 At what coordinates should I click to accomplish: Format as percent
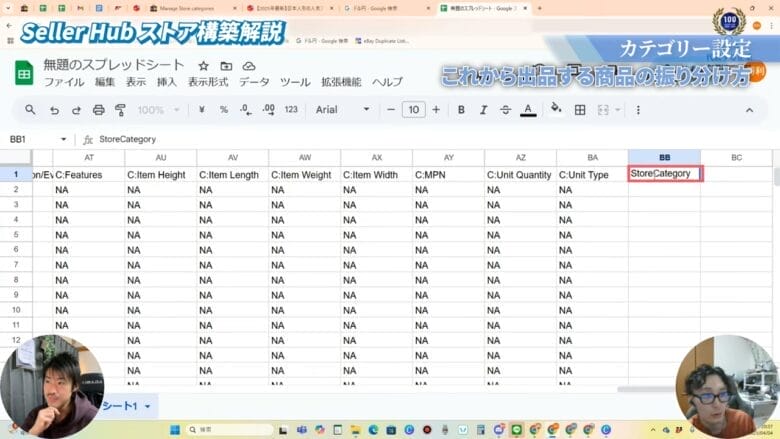pyautogui.click(x=224, y=110)
